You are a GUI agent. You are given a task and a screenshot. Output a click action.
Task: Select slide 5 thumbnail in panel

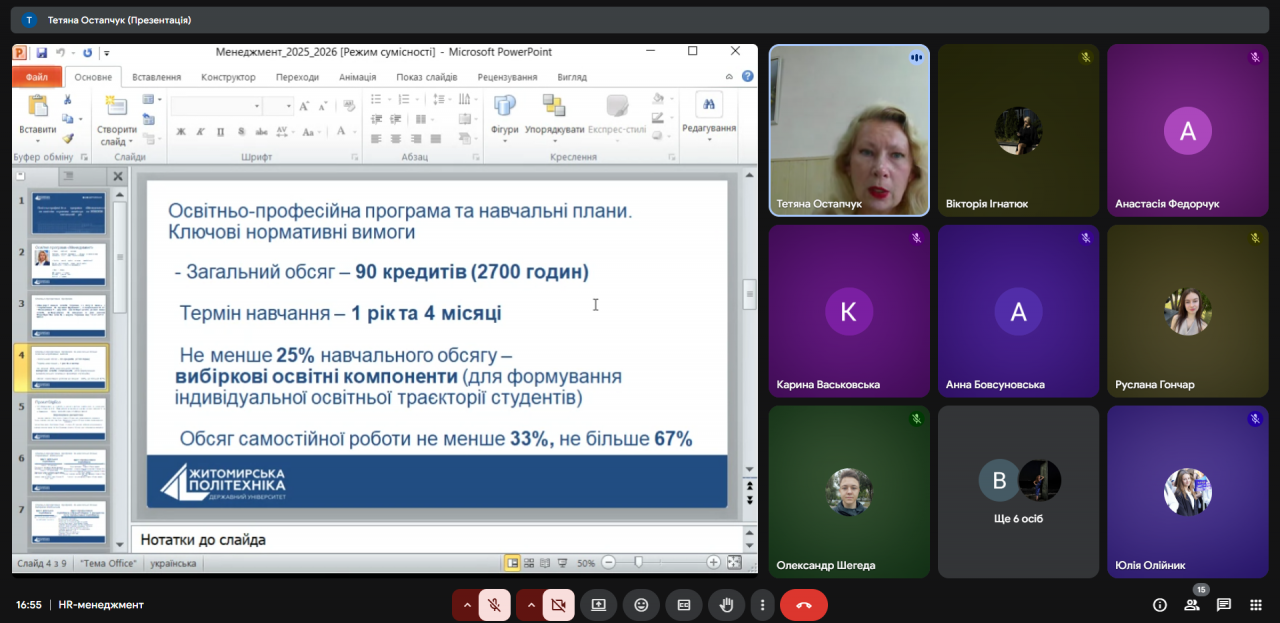point(69,419)
